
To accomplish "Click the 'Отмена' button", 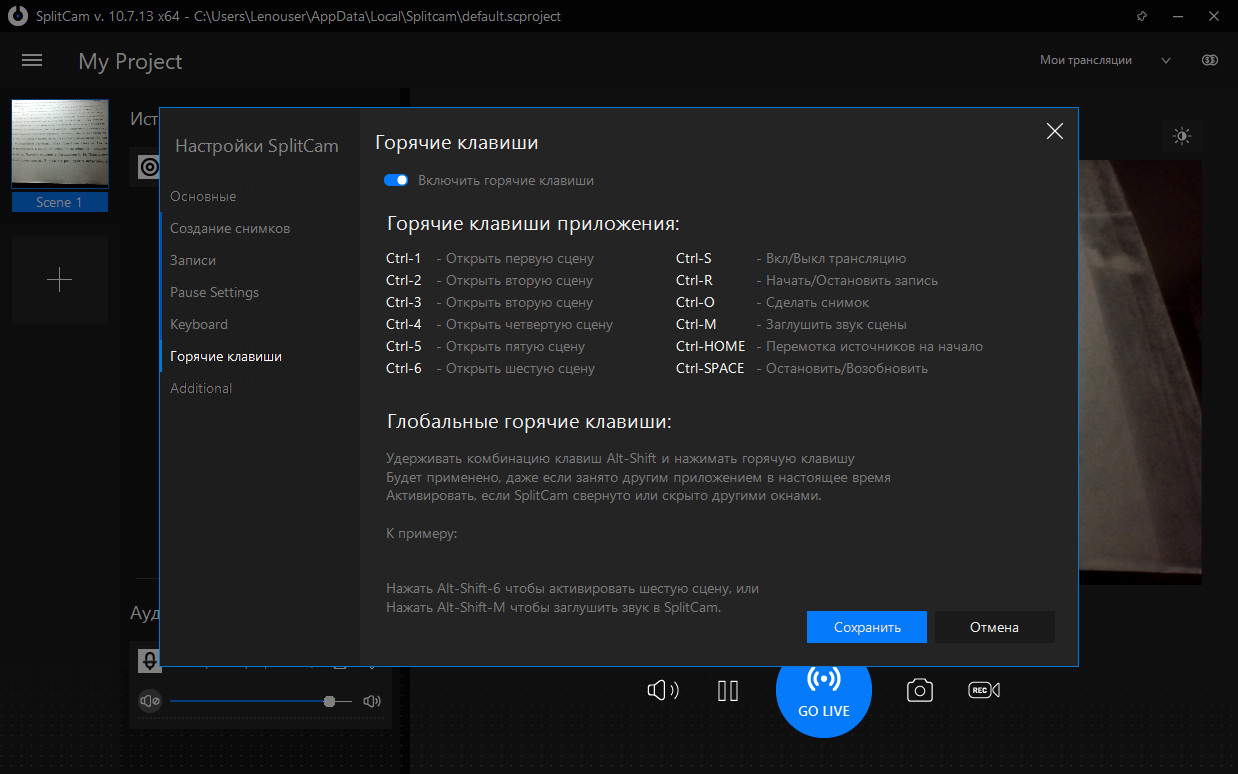I will coord(993,627).
